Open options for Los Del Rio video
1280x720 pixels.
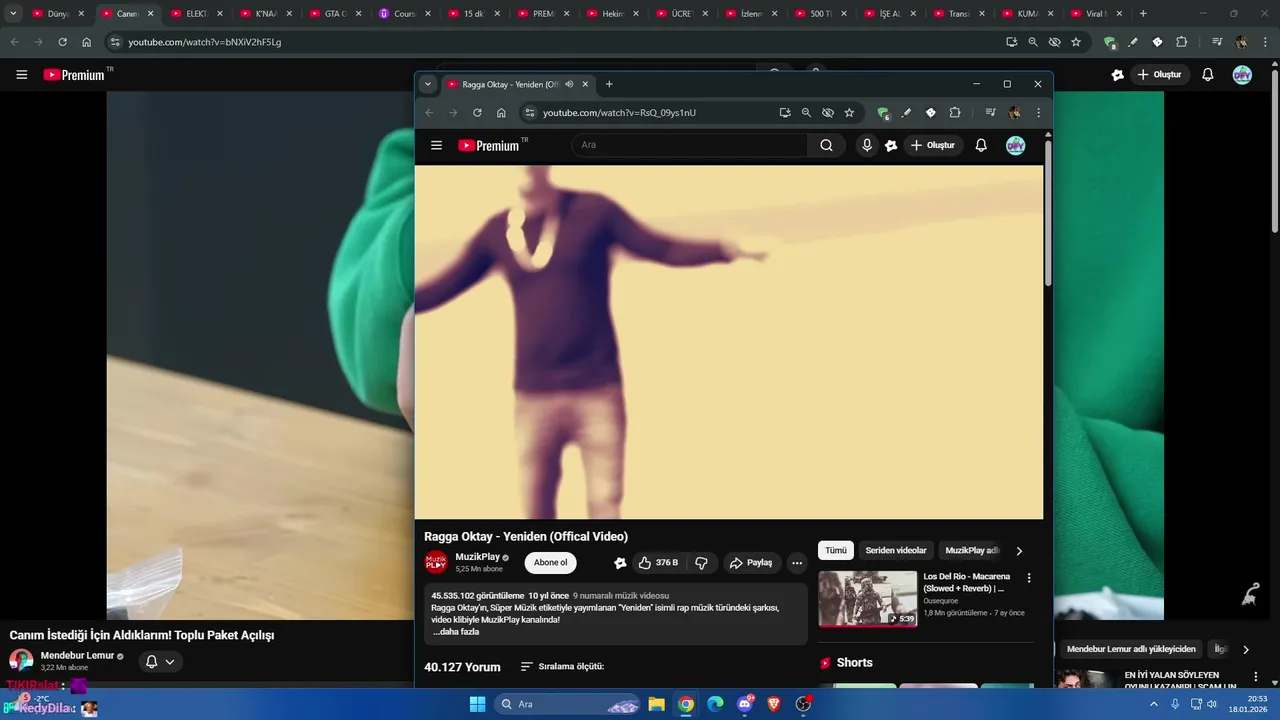[1029, 578]
